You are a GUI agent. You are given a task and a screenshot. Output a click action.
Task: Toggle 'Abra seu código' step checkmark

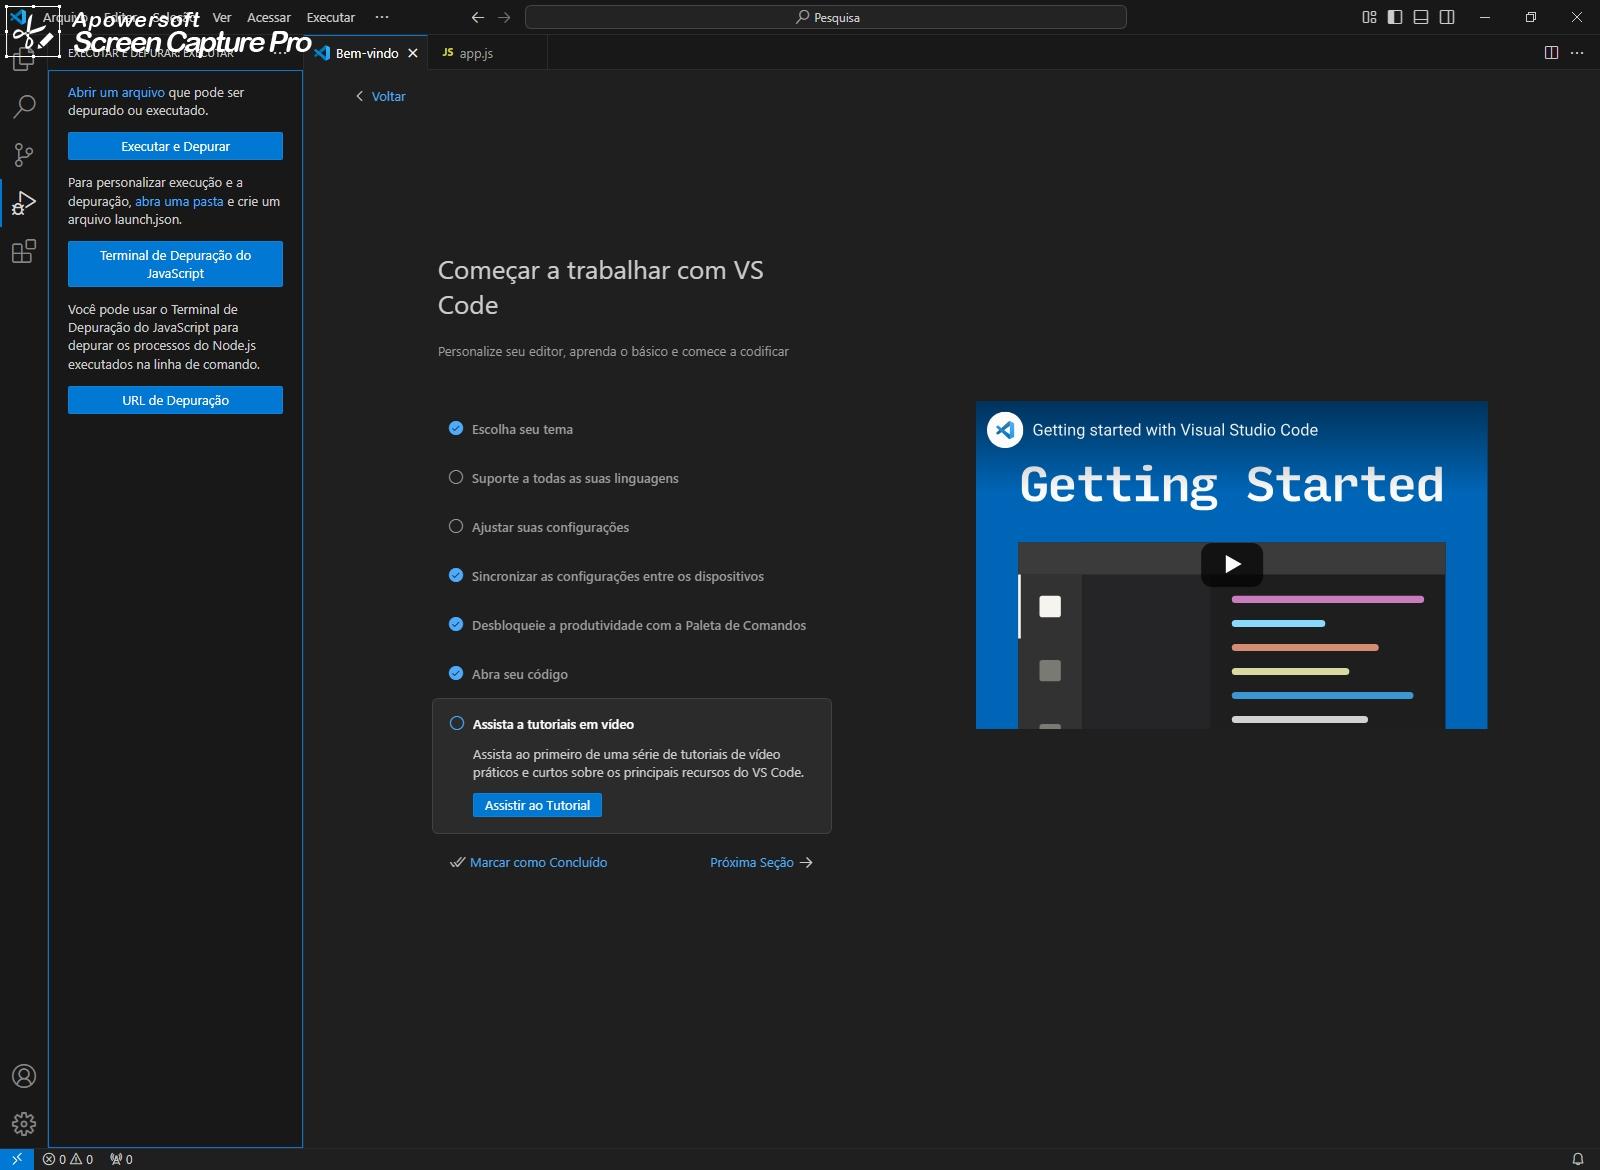[456, 674]
